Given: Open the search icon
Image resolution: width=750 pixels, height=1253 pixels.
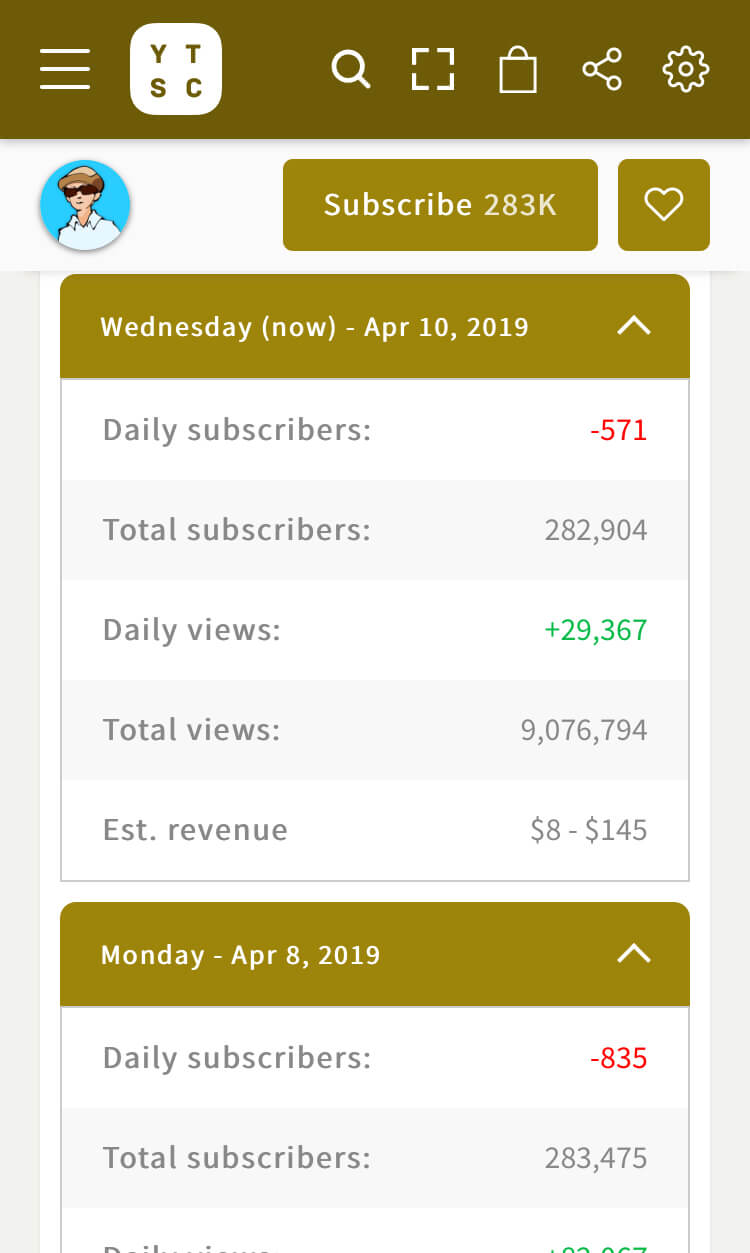Looking at the screenshot, I should 350,69.
